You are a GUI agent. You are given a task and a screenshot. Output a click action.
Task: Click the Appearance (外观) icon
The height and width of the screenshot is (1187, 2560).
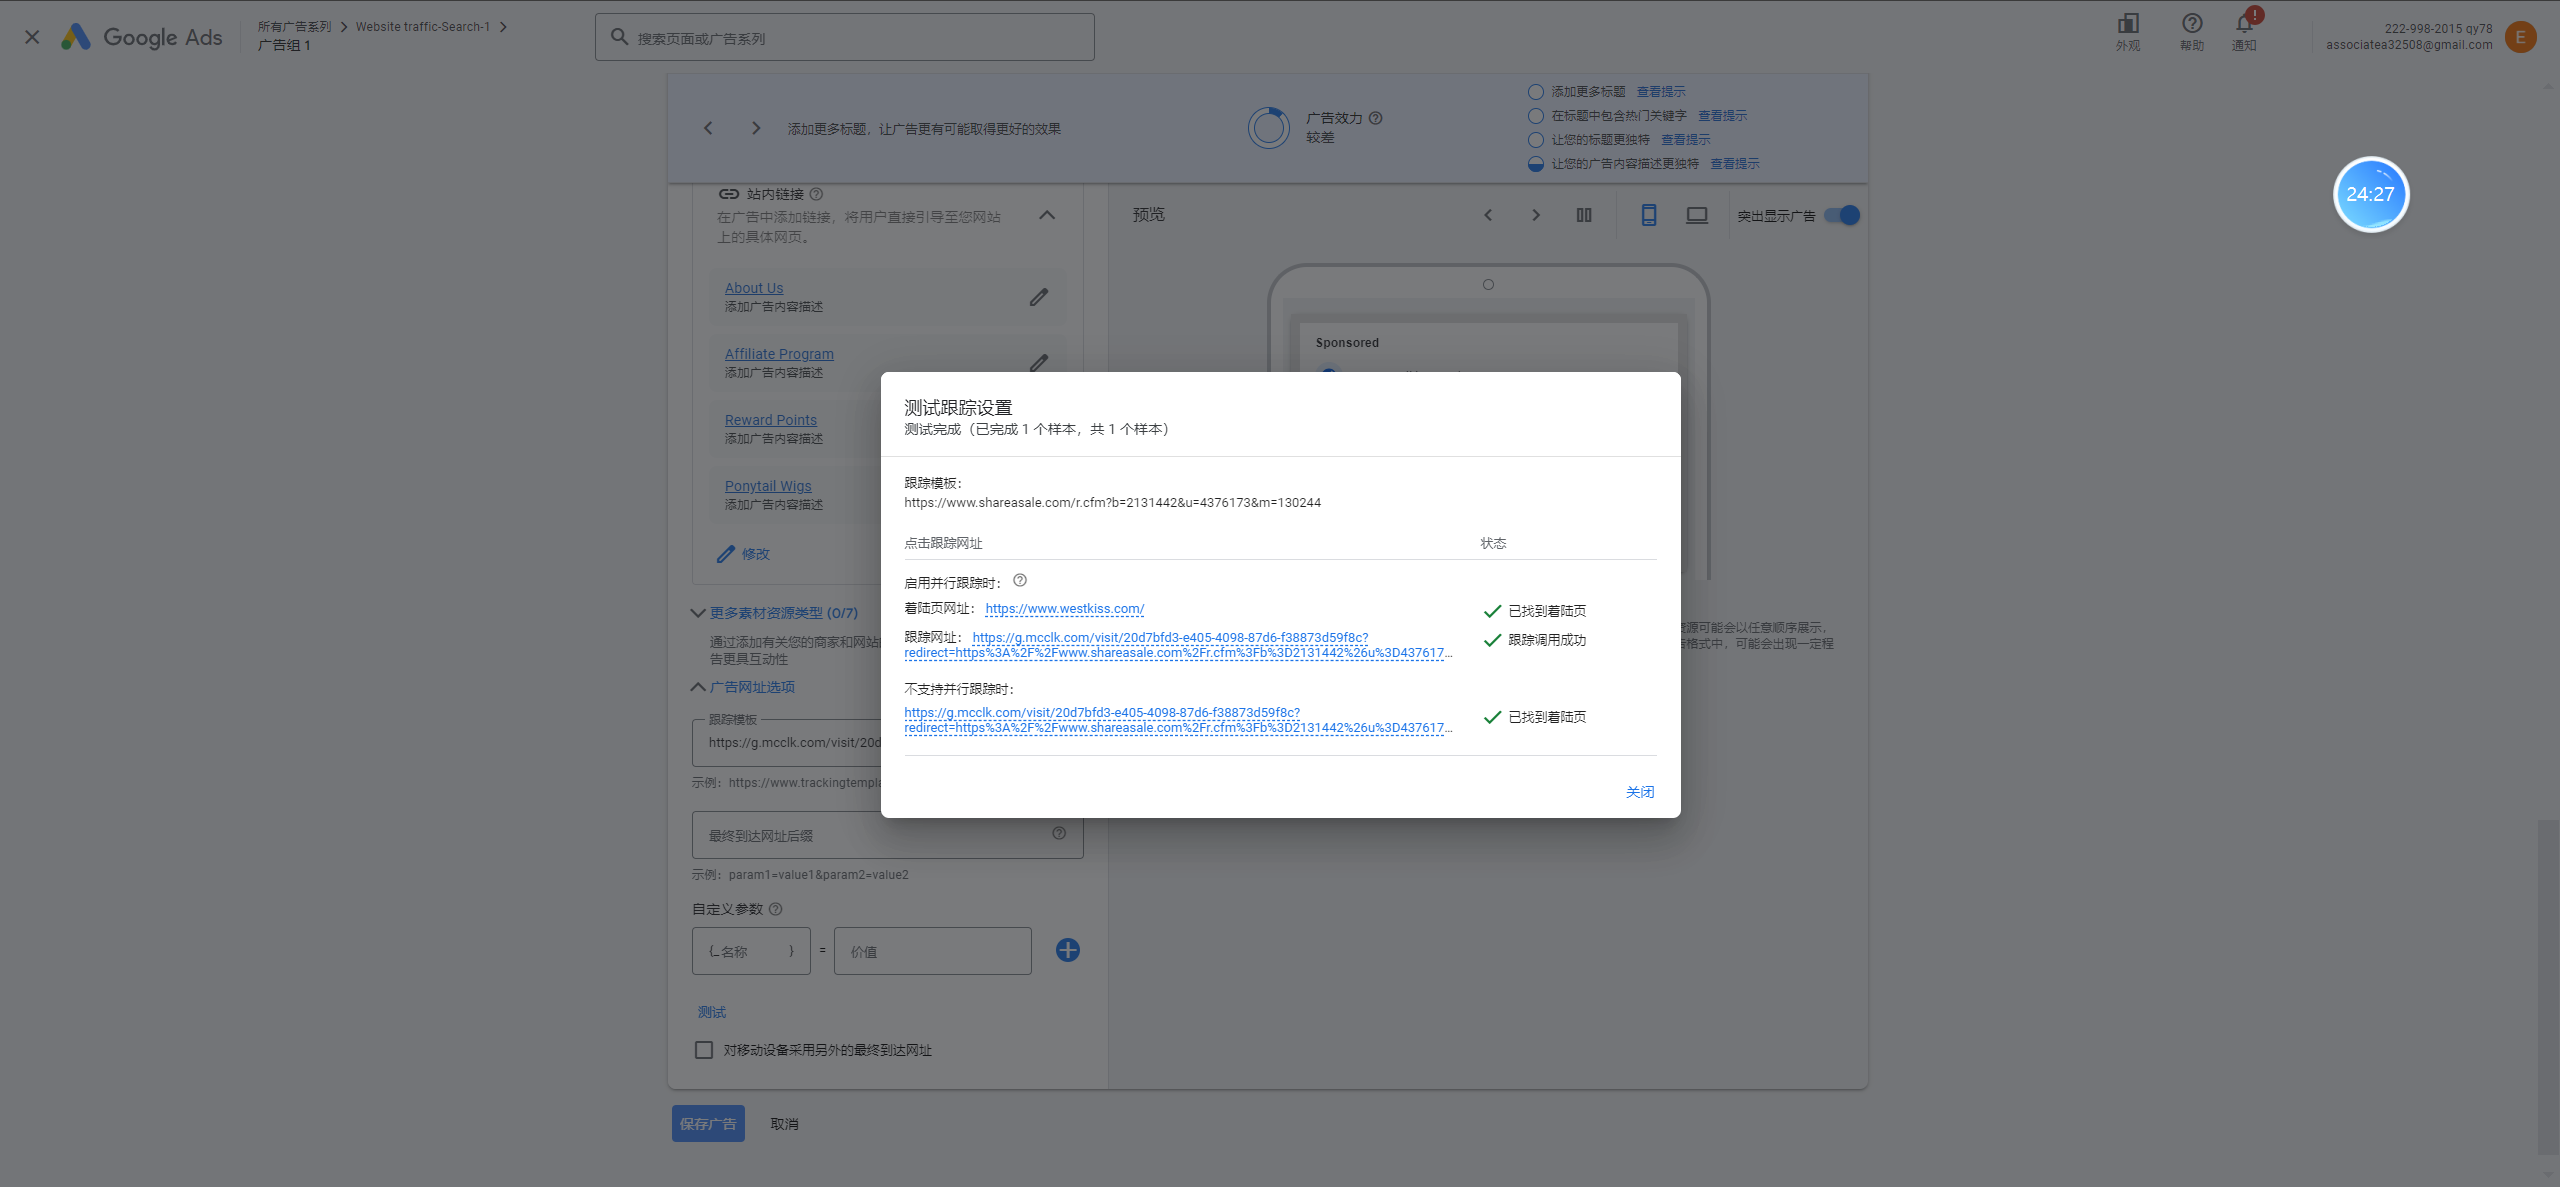[x=2128, y=24]
